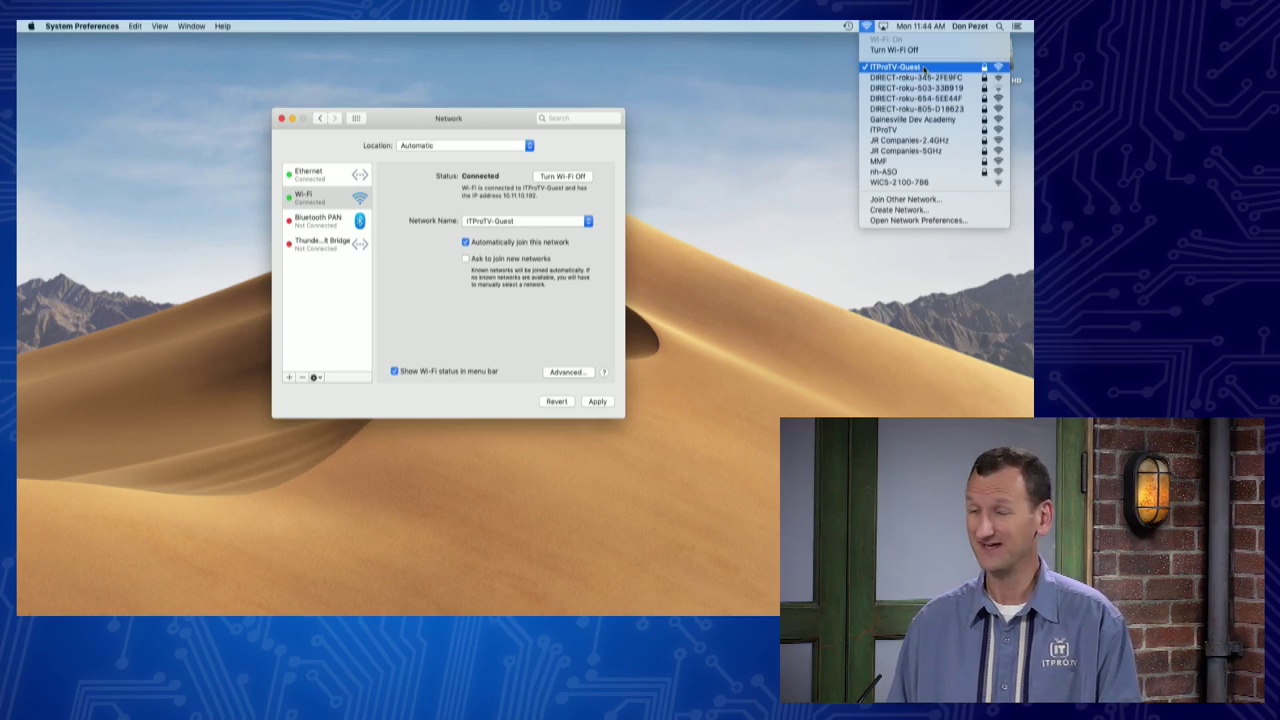
Task: Click the AirPlay display menu bar icon
Action: pyautogui.click(x=883, y=26)
